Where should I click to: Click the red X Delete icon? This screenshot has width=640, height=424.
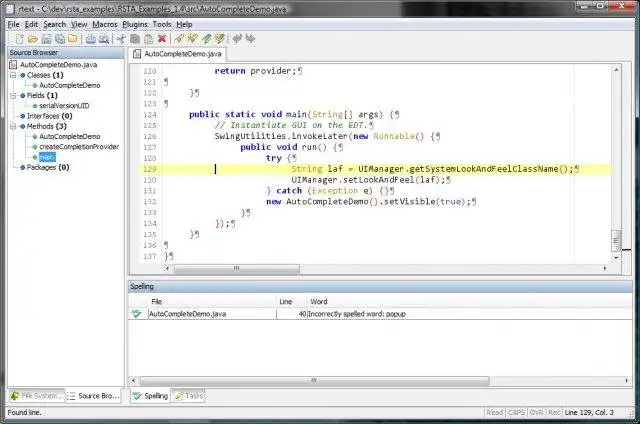pos(162,39)
